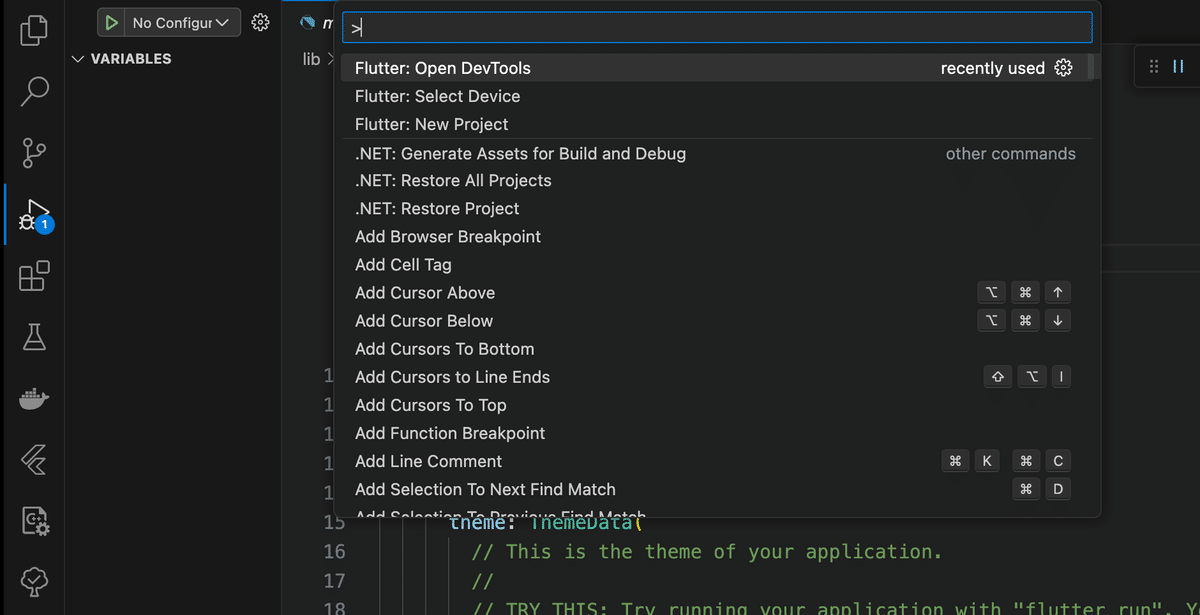Grab the debug toolbar drag handle

(1153, 67)
